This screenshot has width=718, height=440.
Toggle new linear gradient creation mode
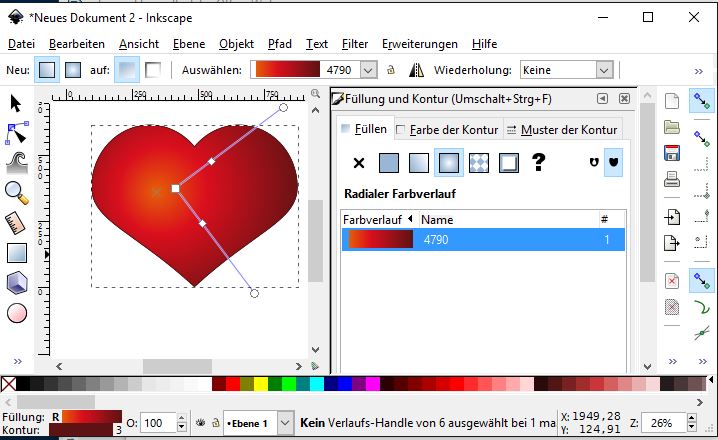pyautogui.click(x=47, y=70)
